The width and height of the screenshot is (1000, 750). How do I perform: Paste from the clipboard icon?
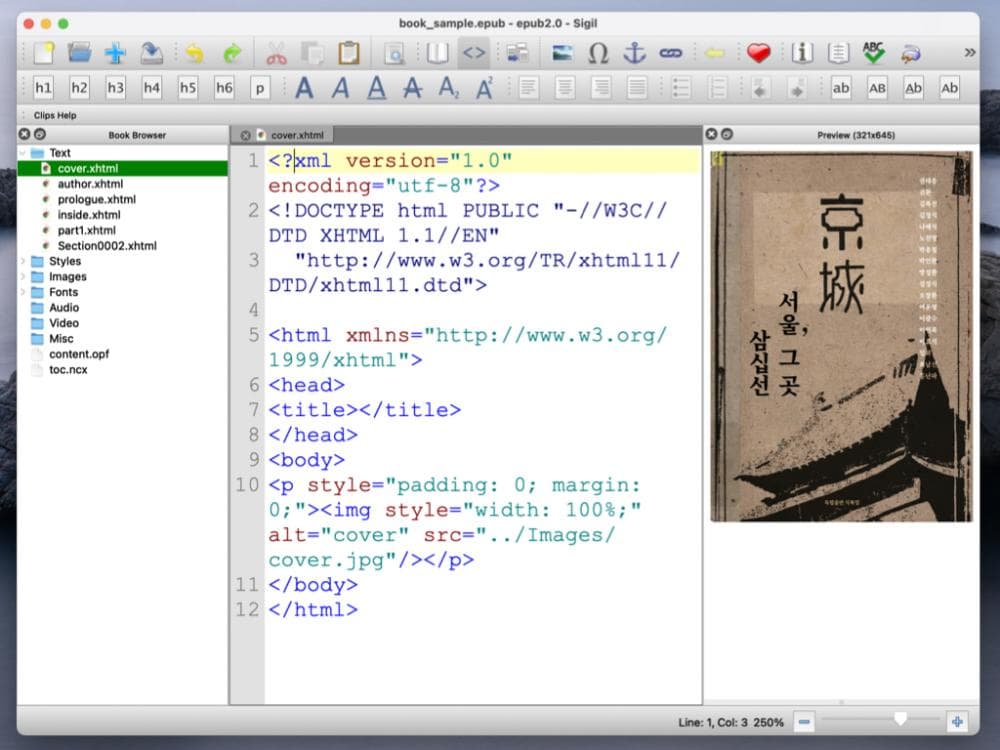tap(349, 53)
